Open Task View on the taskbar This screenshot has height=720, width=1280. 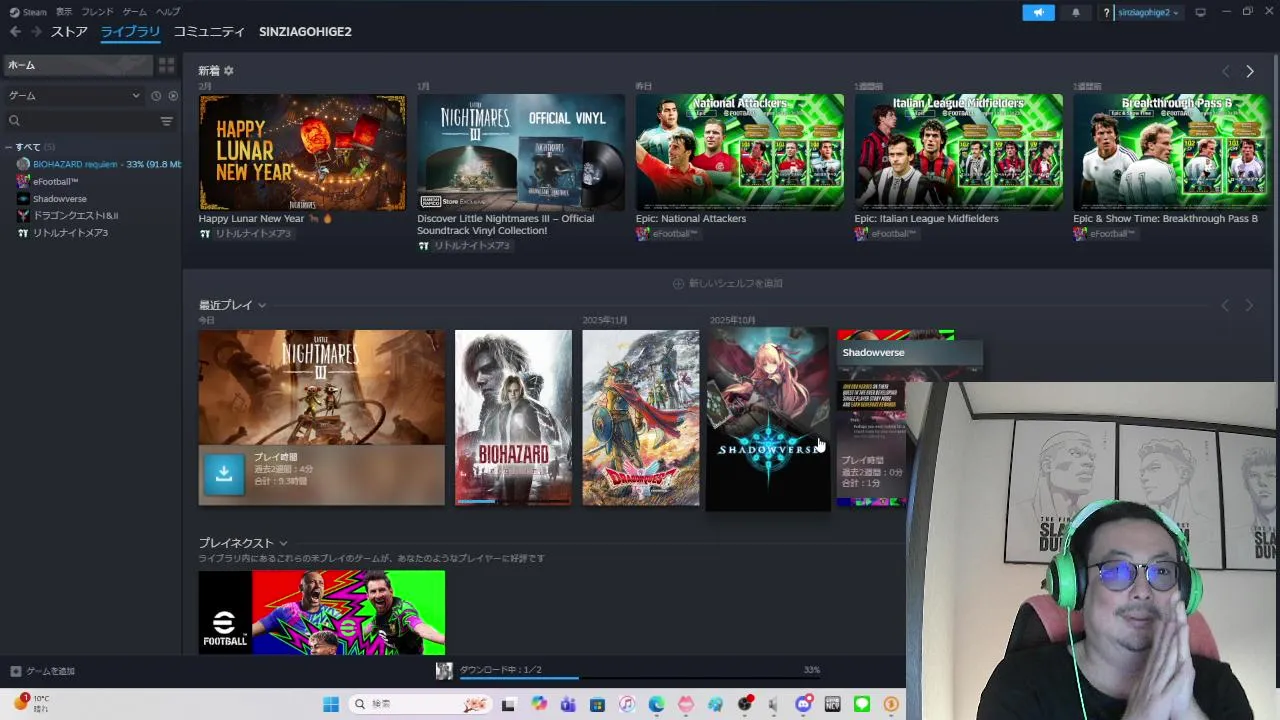point(508,705)
